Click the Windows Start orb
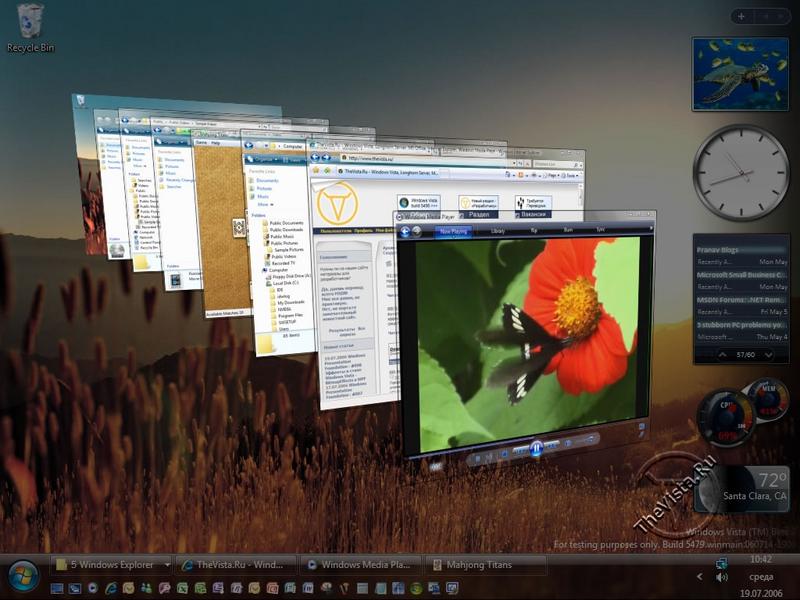 click(x=22, y=574)
